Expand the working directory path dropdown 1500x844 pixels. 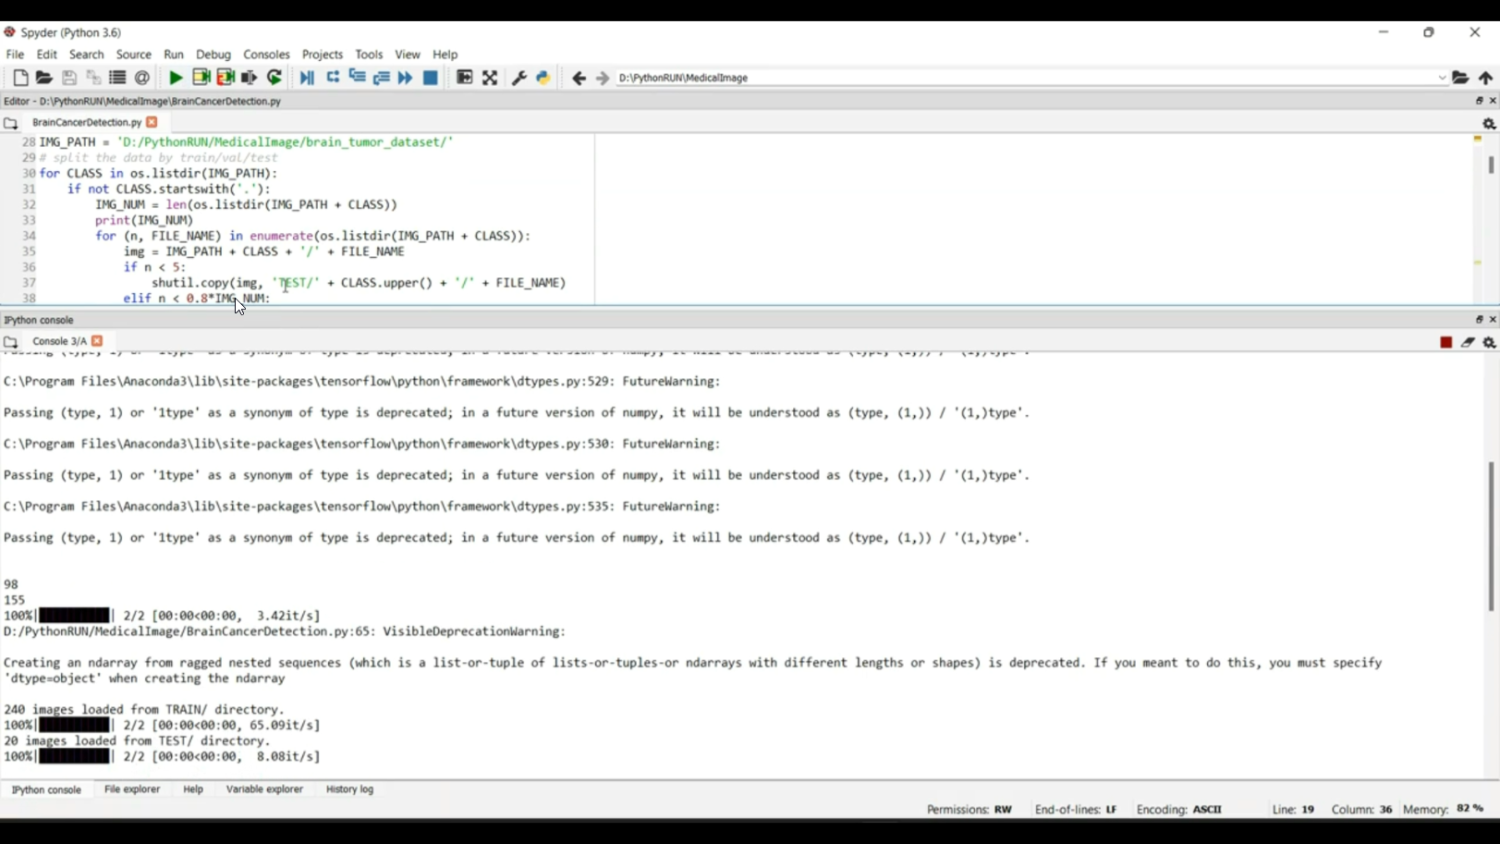[1442, 78]
